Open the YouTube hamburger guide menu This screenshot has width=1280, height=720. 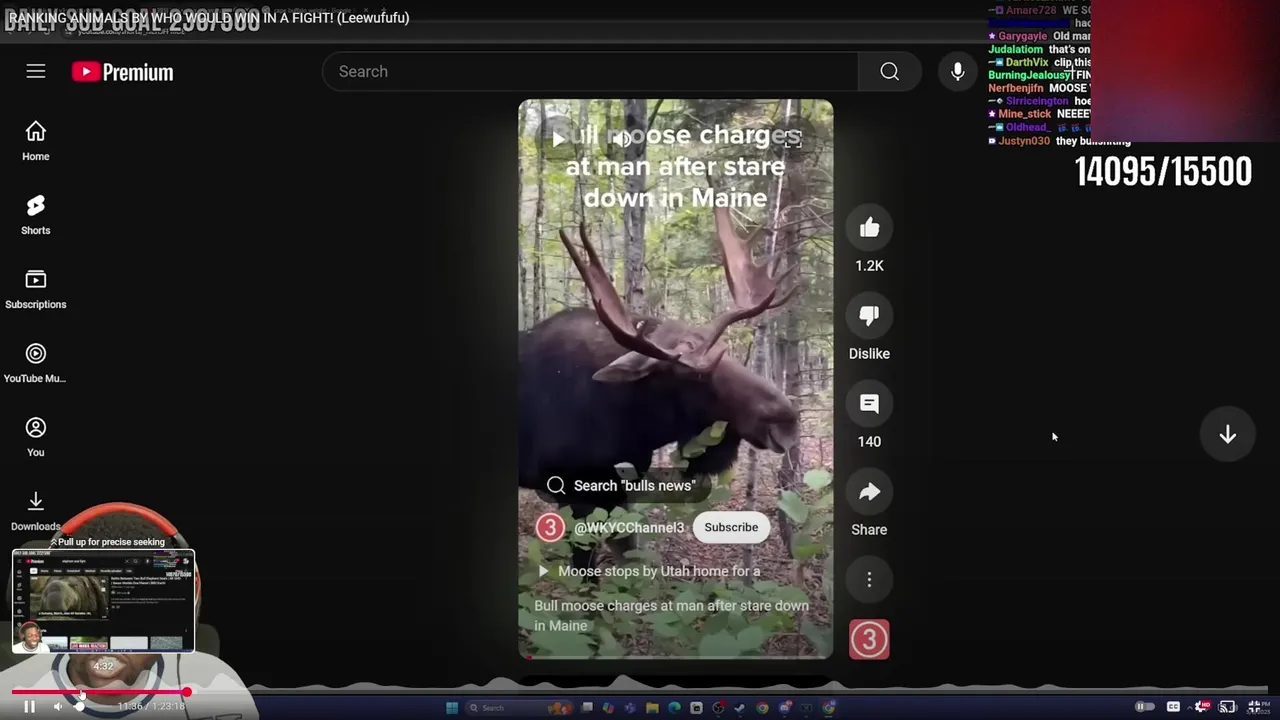tap(36, 71)
